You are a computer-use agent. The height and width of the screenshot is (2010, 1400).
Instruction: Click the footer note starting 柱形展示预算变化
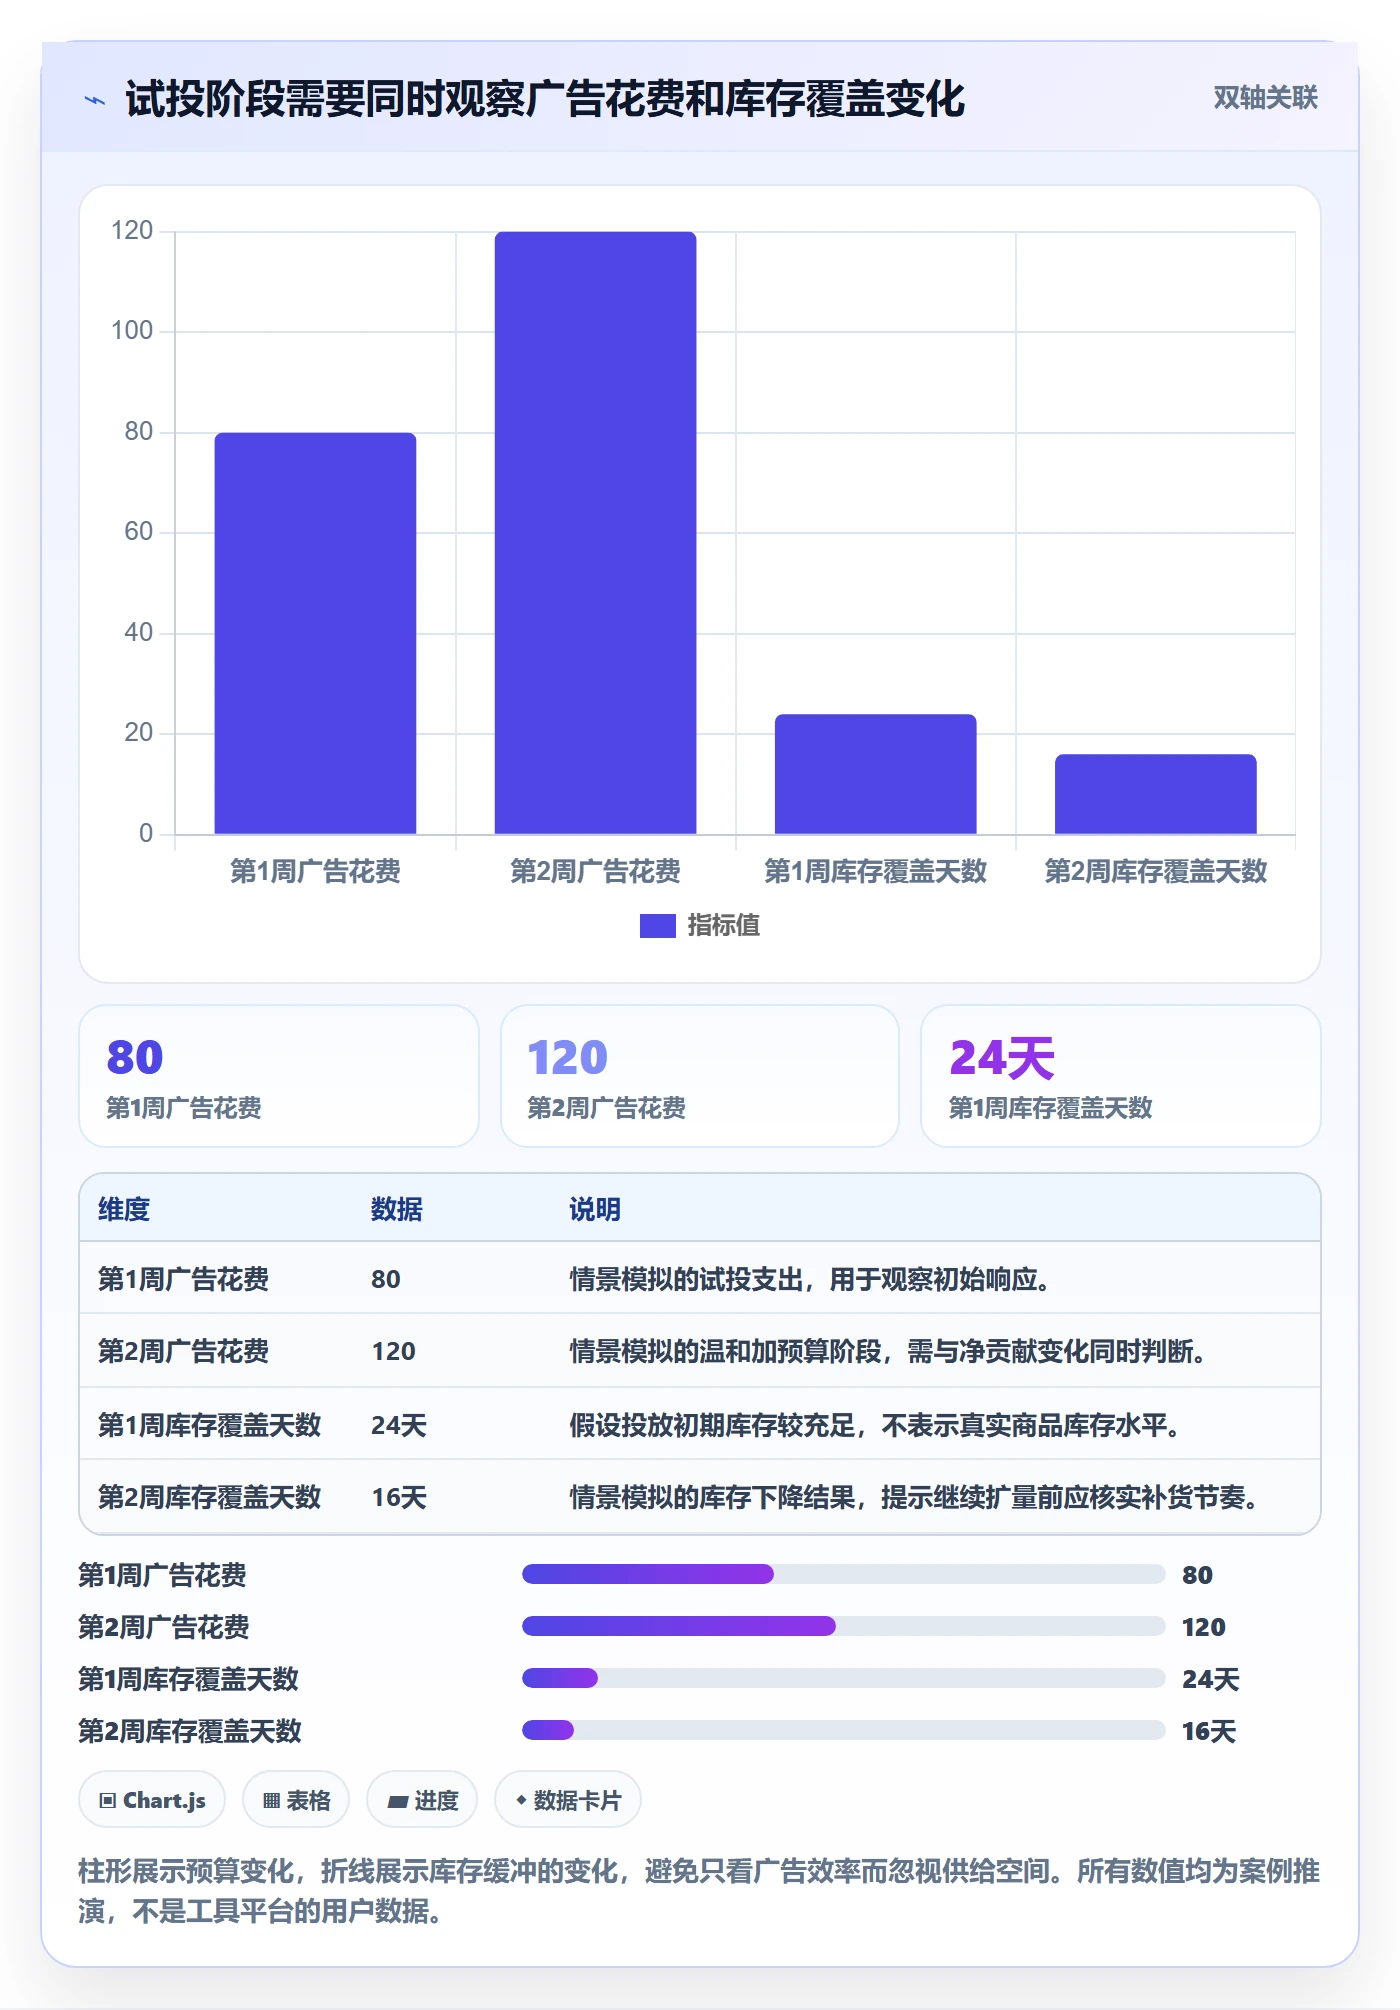tap(699, 1891)
